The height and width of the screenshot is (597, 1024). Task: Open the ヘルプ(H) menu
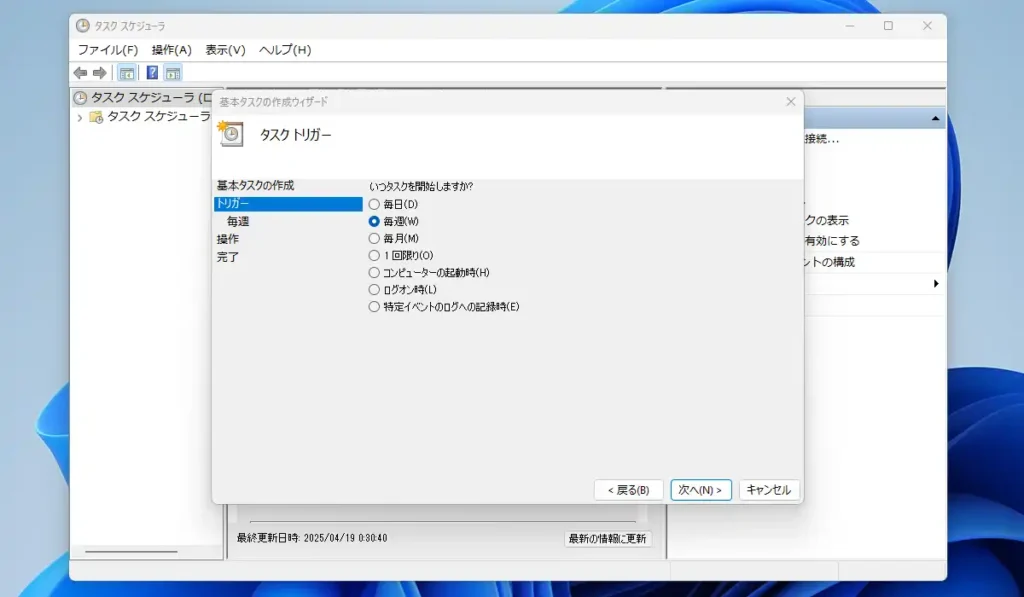(x=285, y=50)
